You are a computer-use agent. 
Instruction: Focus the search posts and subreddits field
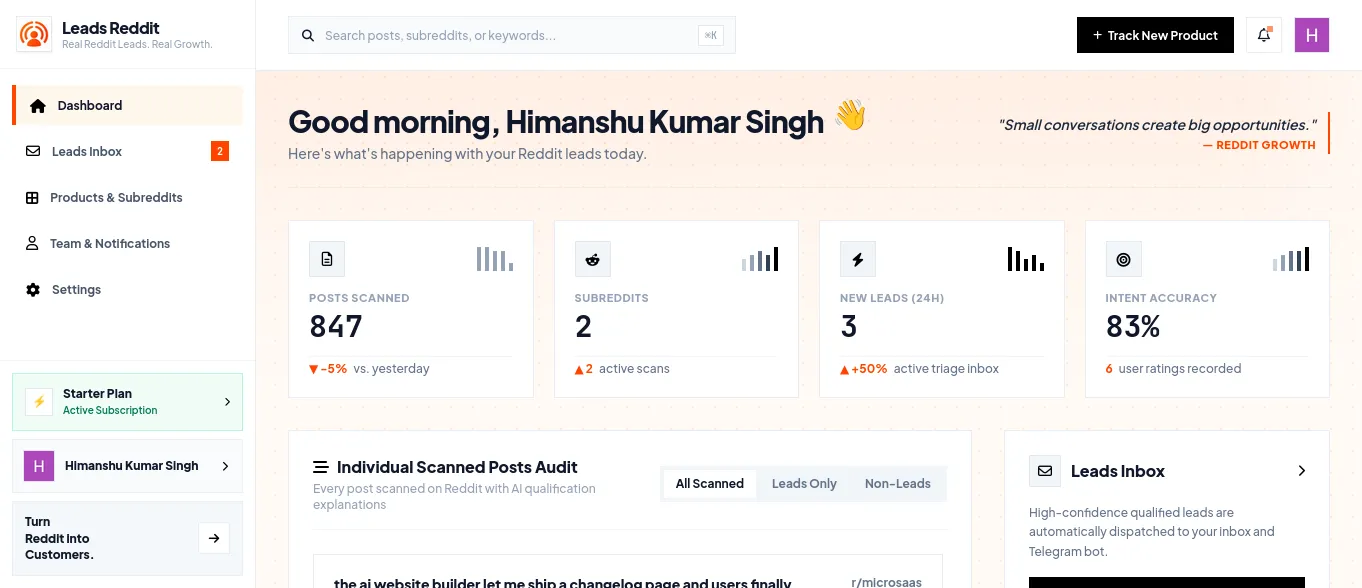point(512,35)
